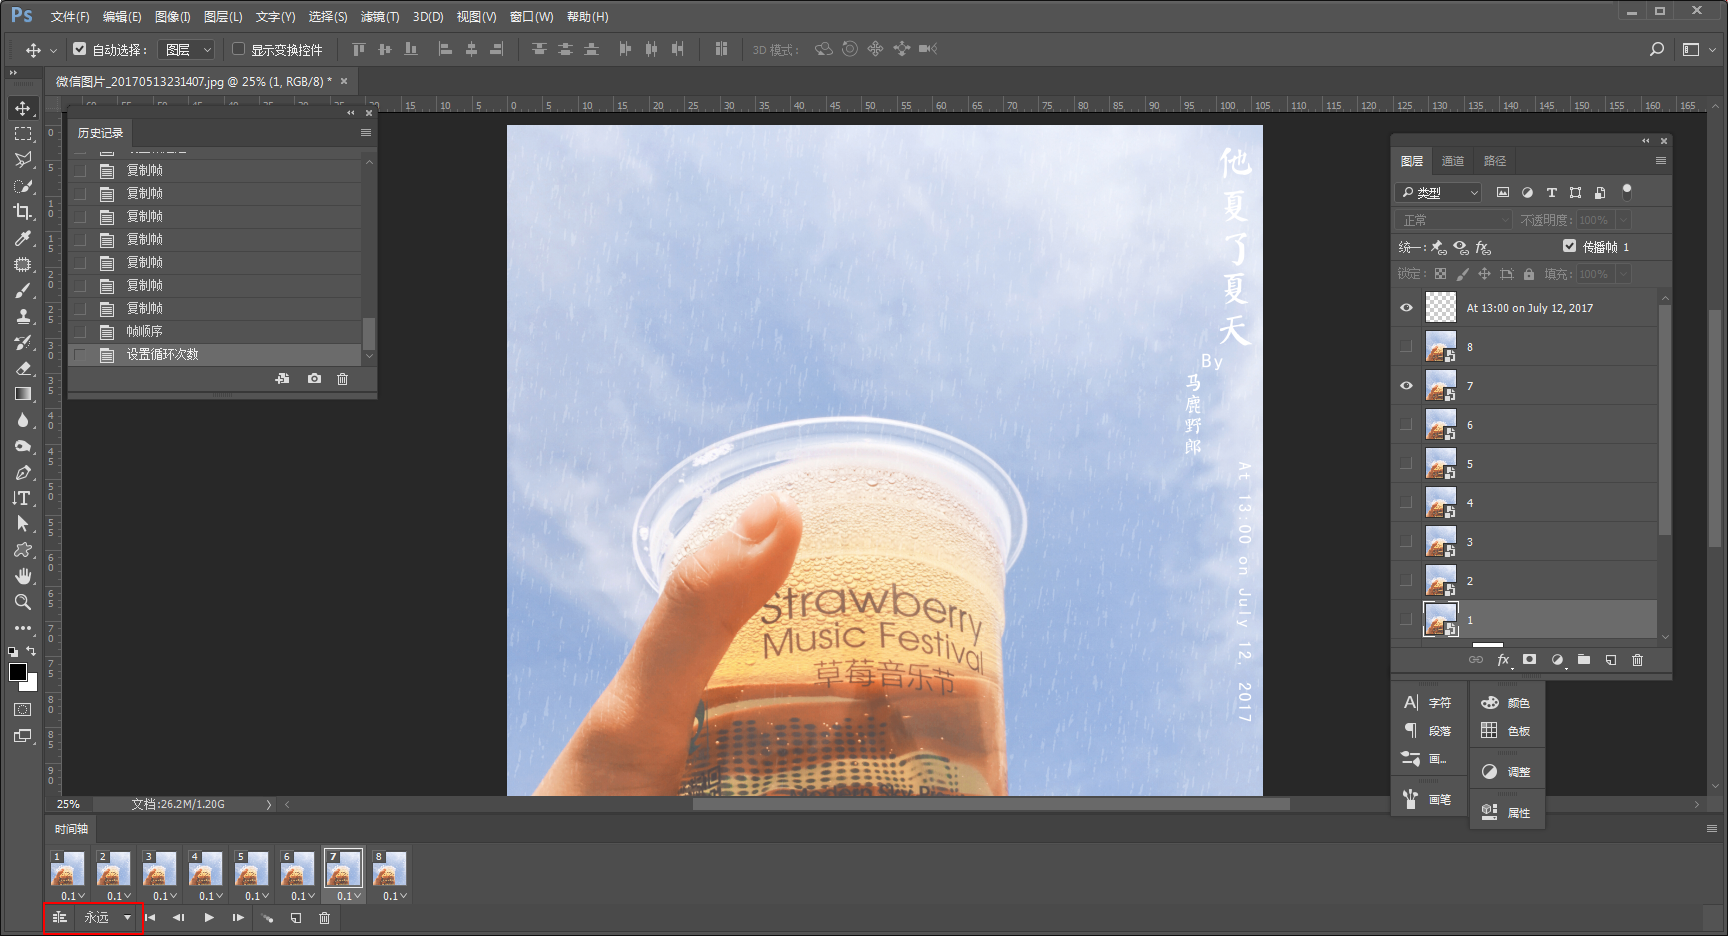Go to the first animation frame
The image size is (1728, 936).
pos(150,918)
